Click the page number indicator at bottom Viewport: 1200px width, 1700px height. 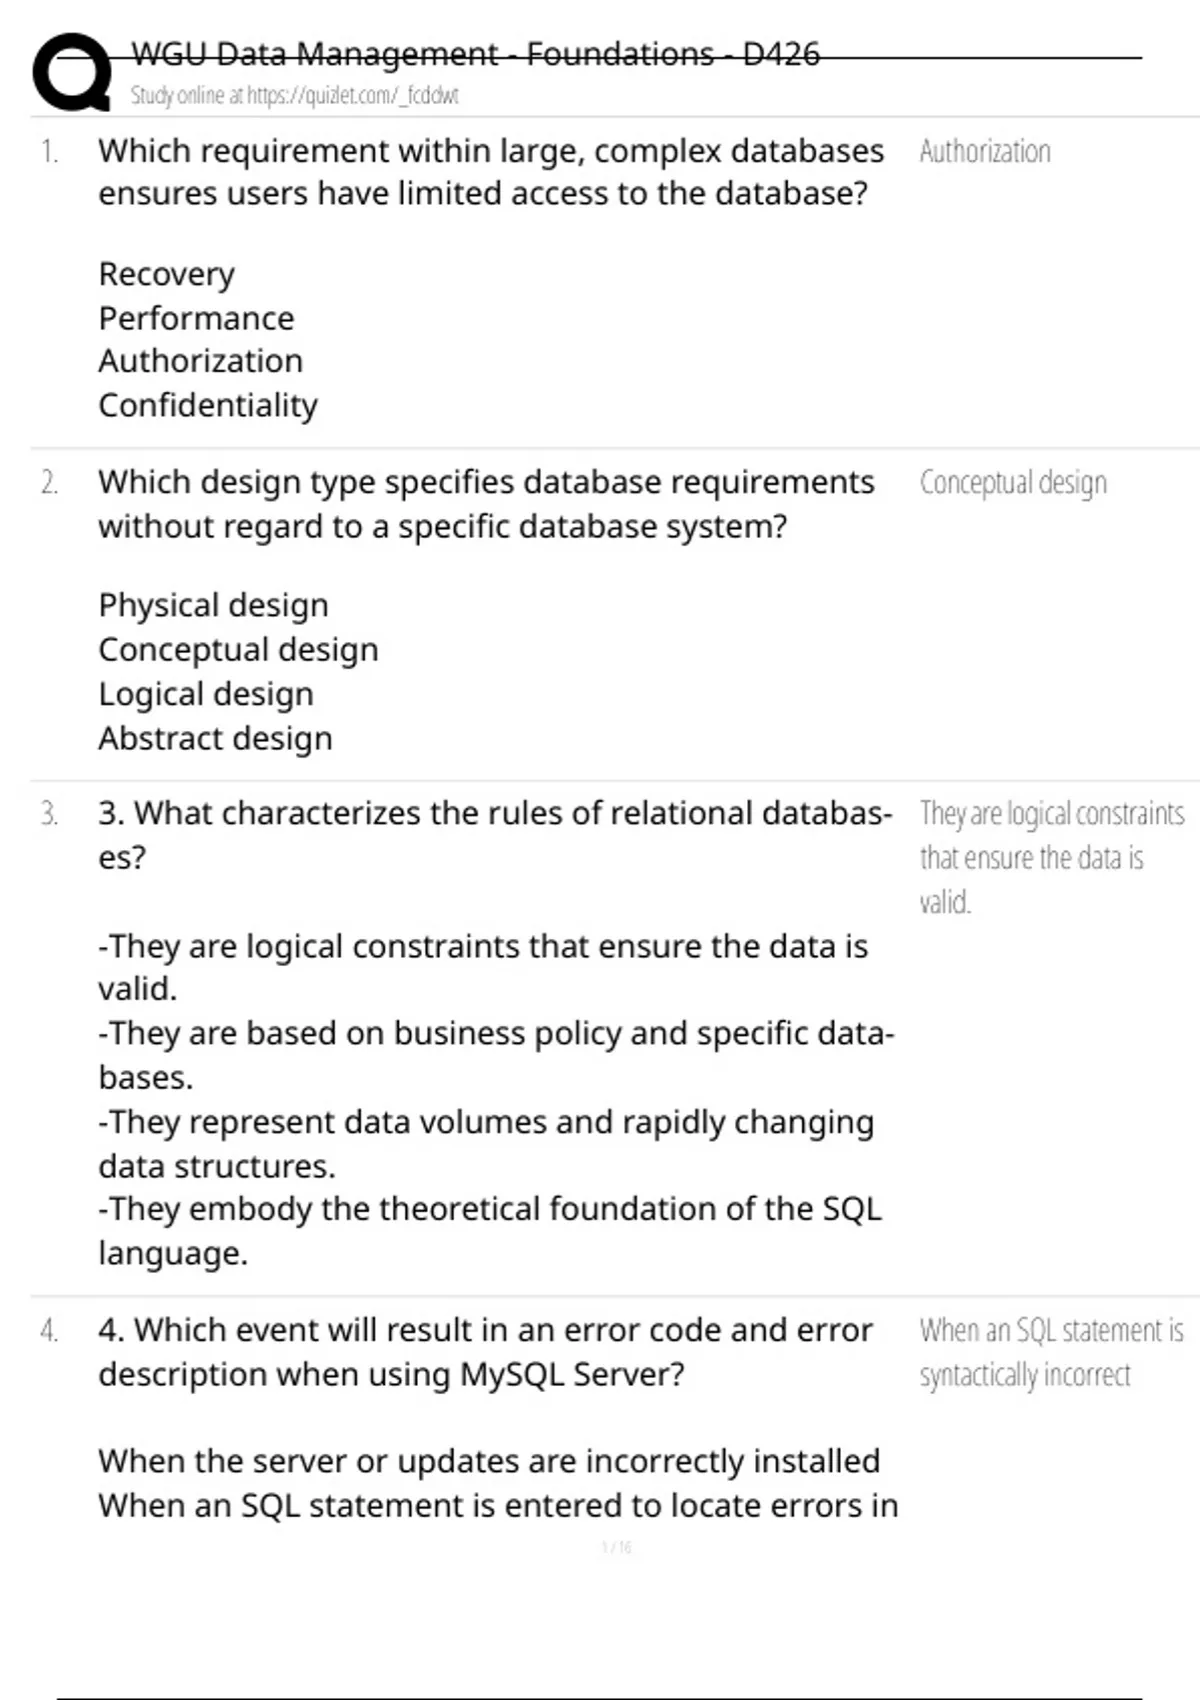coord(616,1548)
